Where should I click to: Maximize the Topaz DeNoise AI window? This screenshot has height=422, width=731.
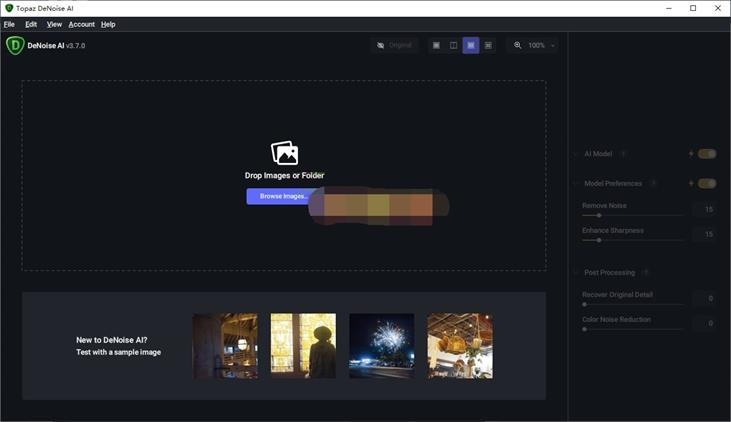pyautogui.click(x=693, y=8)
